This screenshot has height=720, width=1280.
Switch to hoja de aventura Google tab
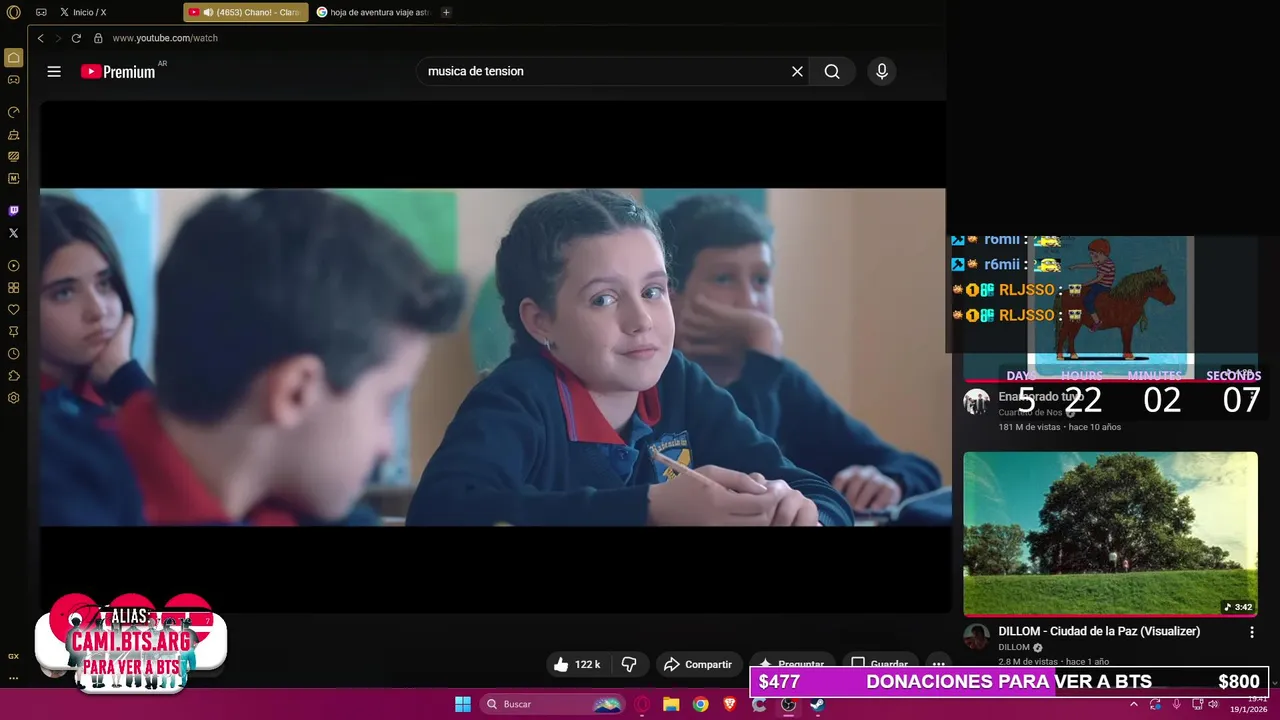373,12
